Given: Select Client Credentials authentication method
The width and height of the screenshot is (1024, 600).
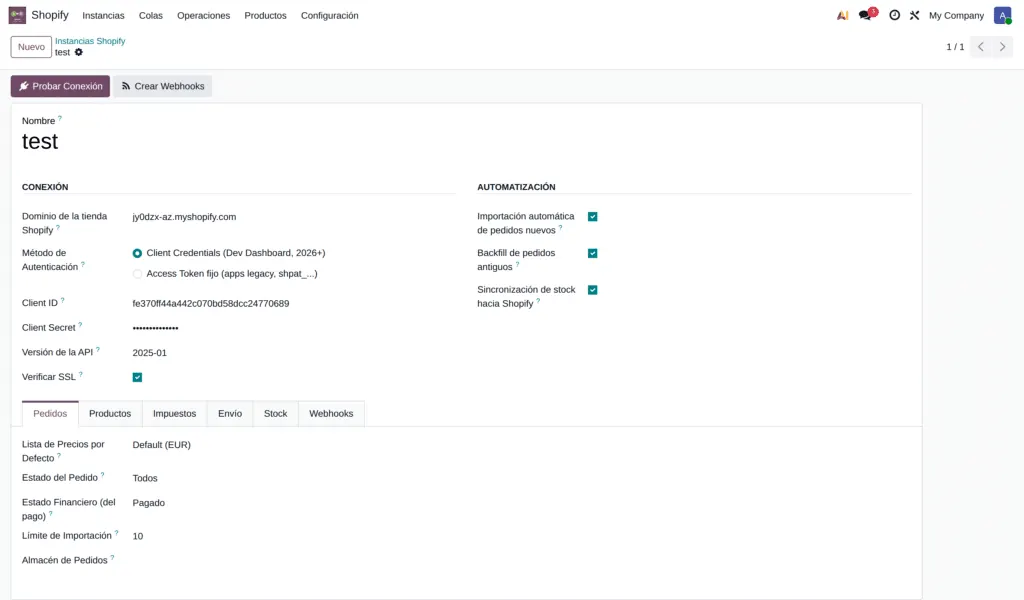Looking at the screenshot, I should point(137,253).
